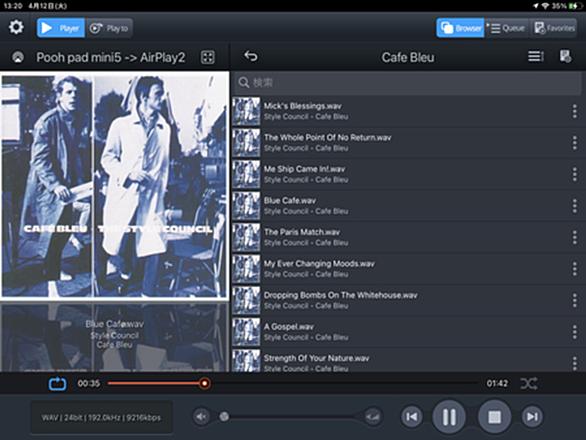586x440 pixels.
Task: Tap the Cafe Bleu album cover art
Action: 115,186
